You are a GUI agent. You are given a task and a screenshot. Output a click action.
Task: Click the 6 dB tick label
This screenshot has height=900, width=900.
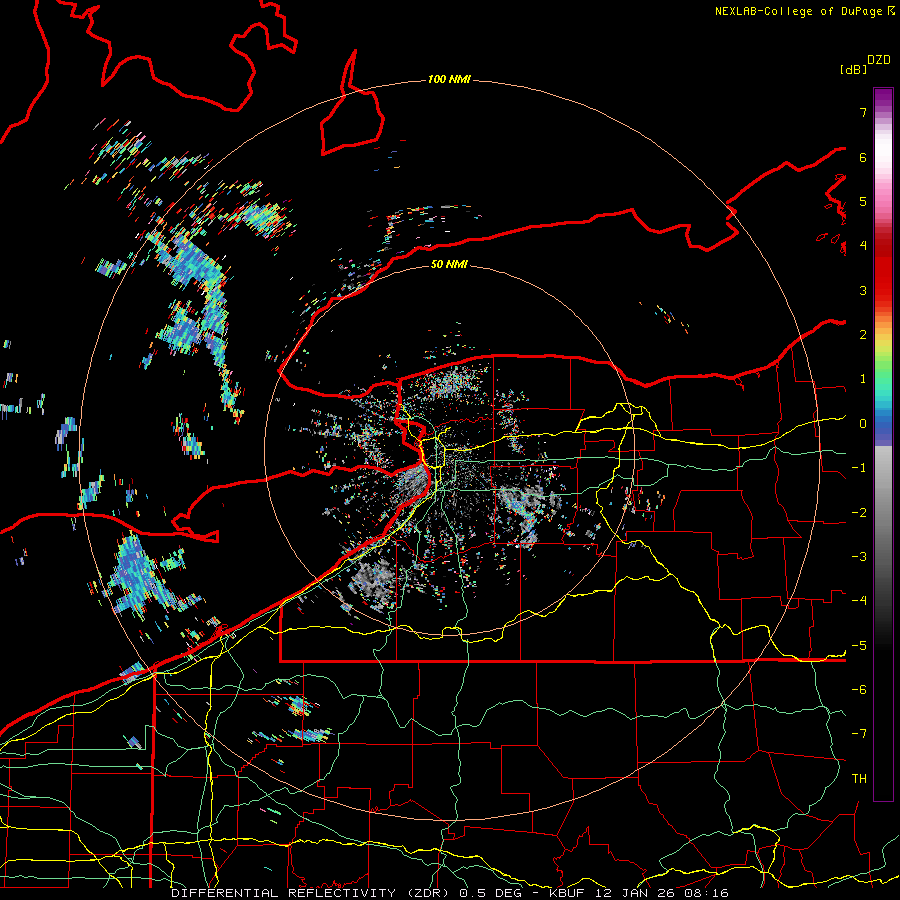[863, 157]
